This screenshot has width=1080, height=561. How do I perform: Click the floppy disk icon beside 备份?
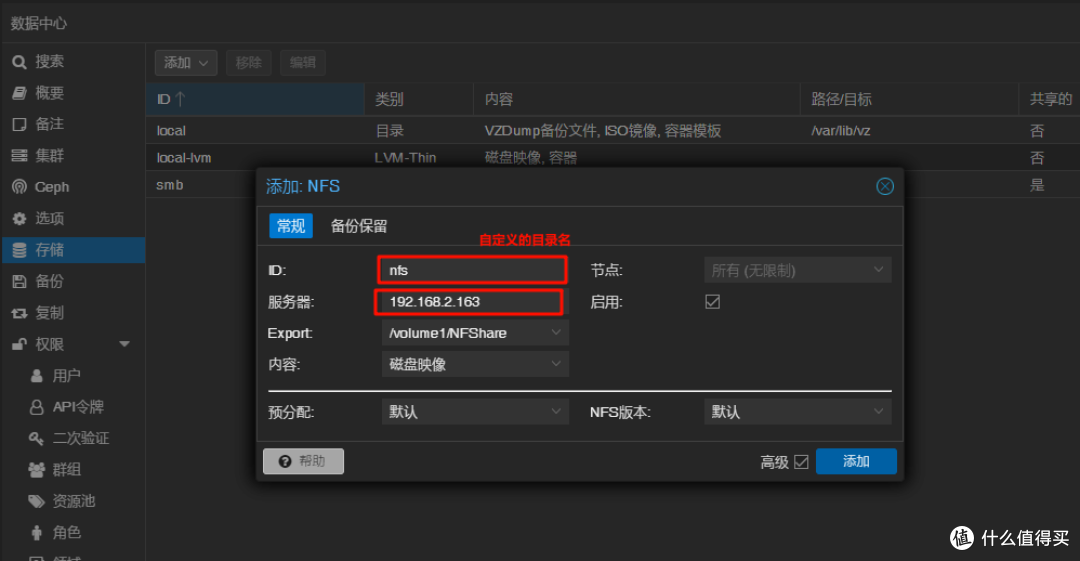point(19,281)
